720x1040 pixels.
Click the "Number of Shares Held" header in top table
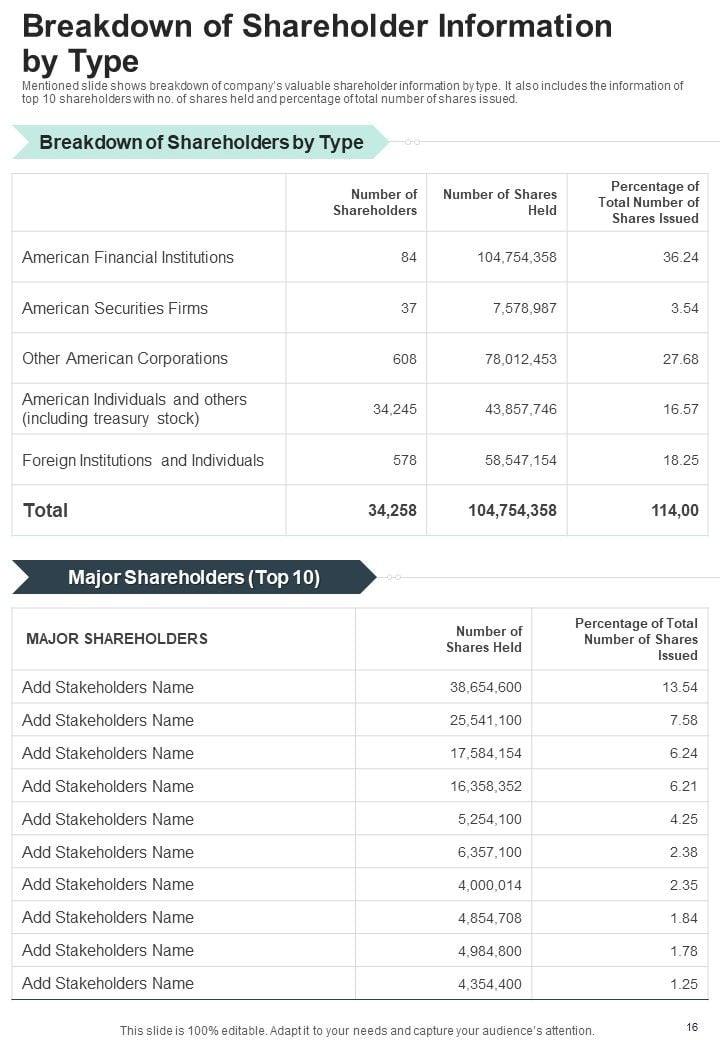pos(499,202)
